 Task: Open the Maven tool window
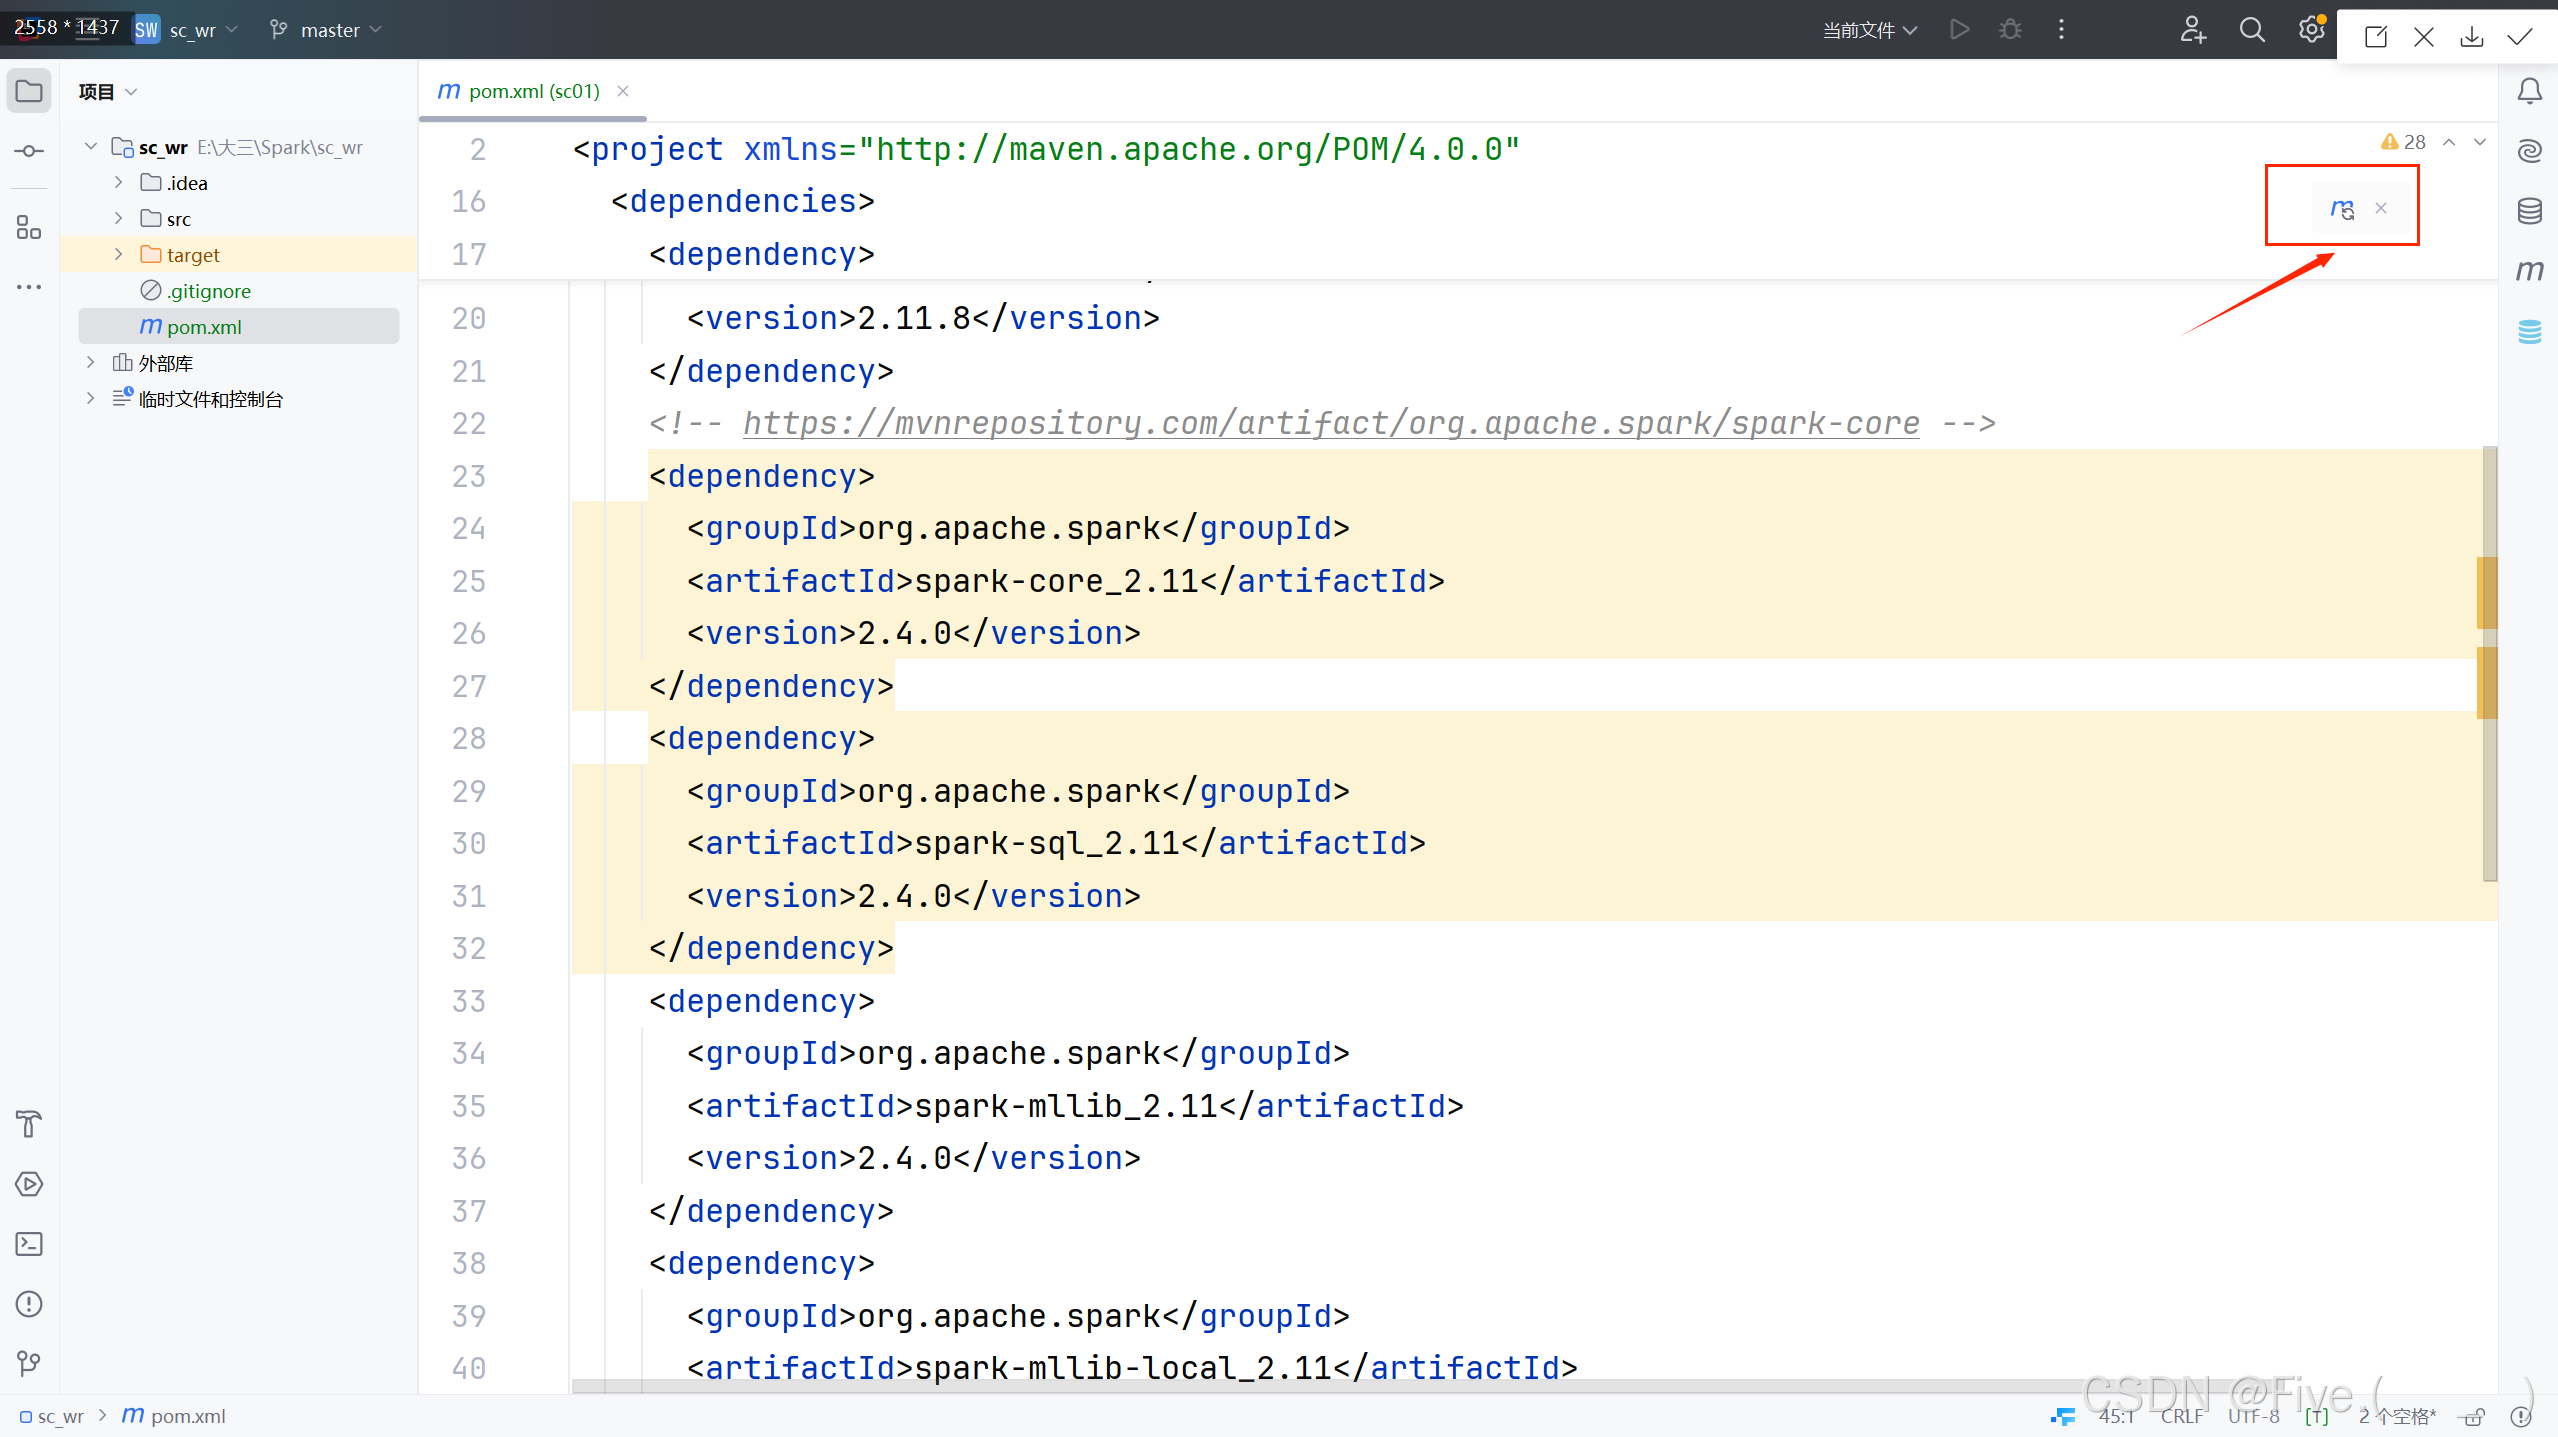[x=2529, y=270]
